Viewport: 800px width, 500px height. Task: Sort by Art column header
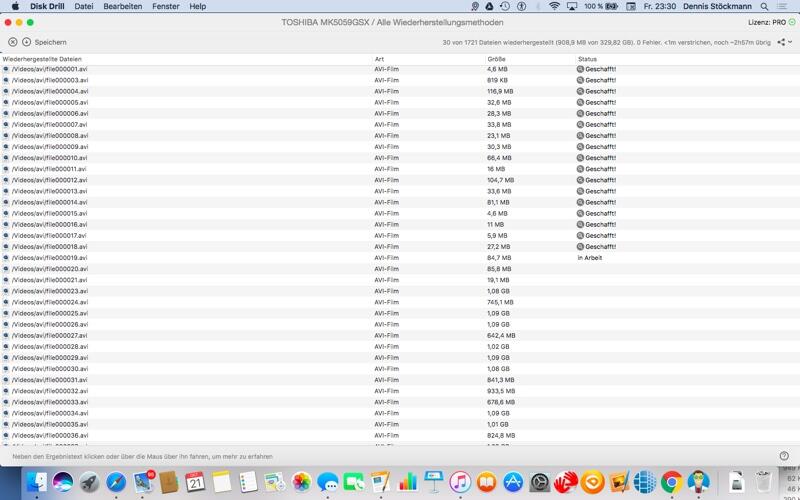pos(379,59)
